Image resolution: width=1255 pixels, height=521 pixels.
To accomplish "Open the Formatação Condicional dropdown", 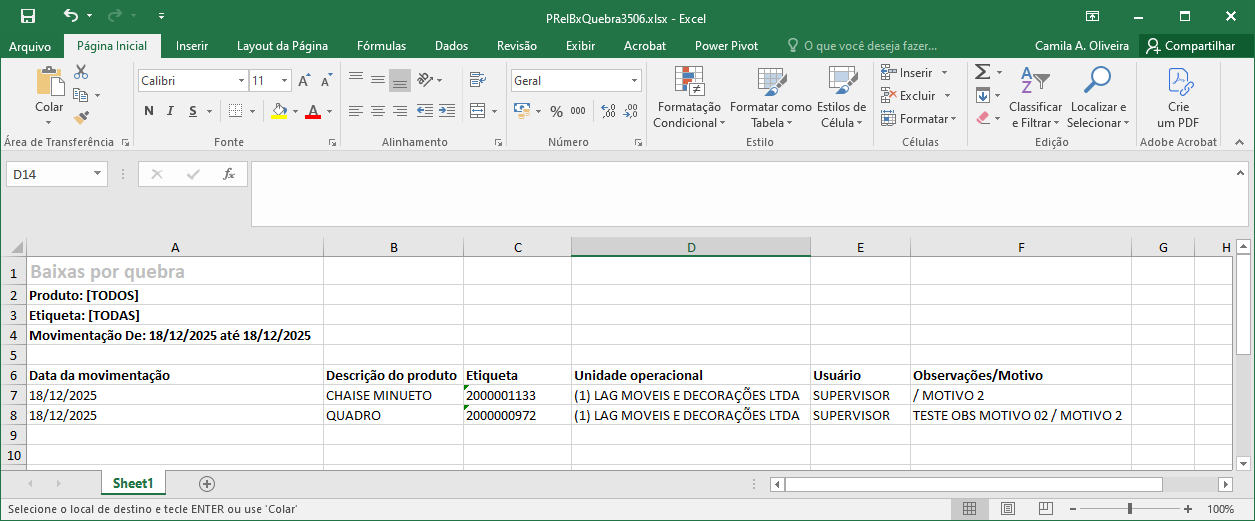I will coord(688,100).
